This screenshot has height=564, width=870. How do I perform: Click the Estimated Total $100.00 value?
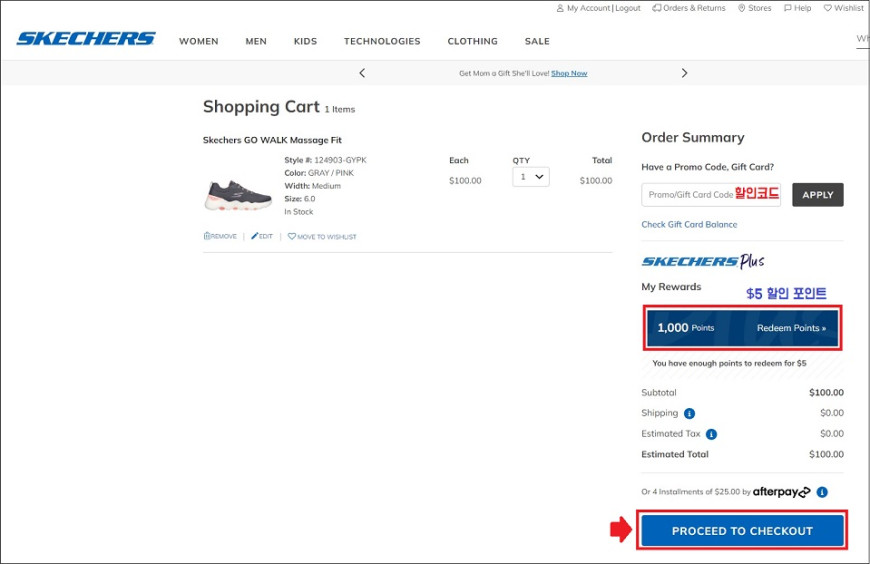pyautogui.click(x=826, y=455)
